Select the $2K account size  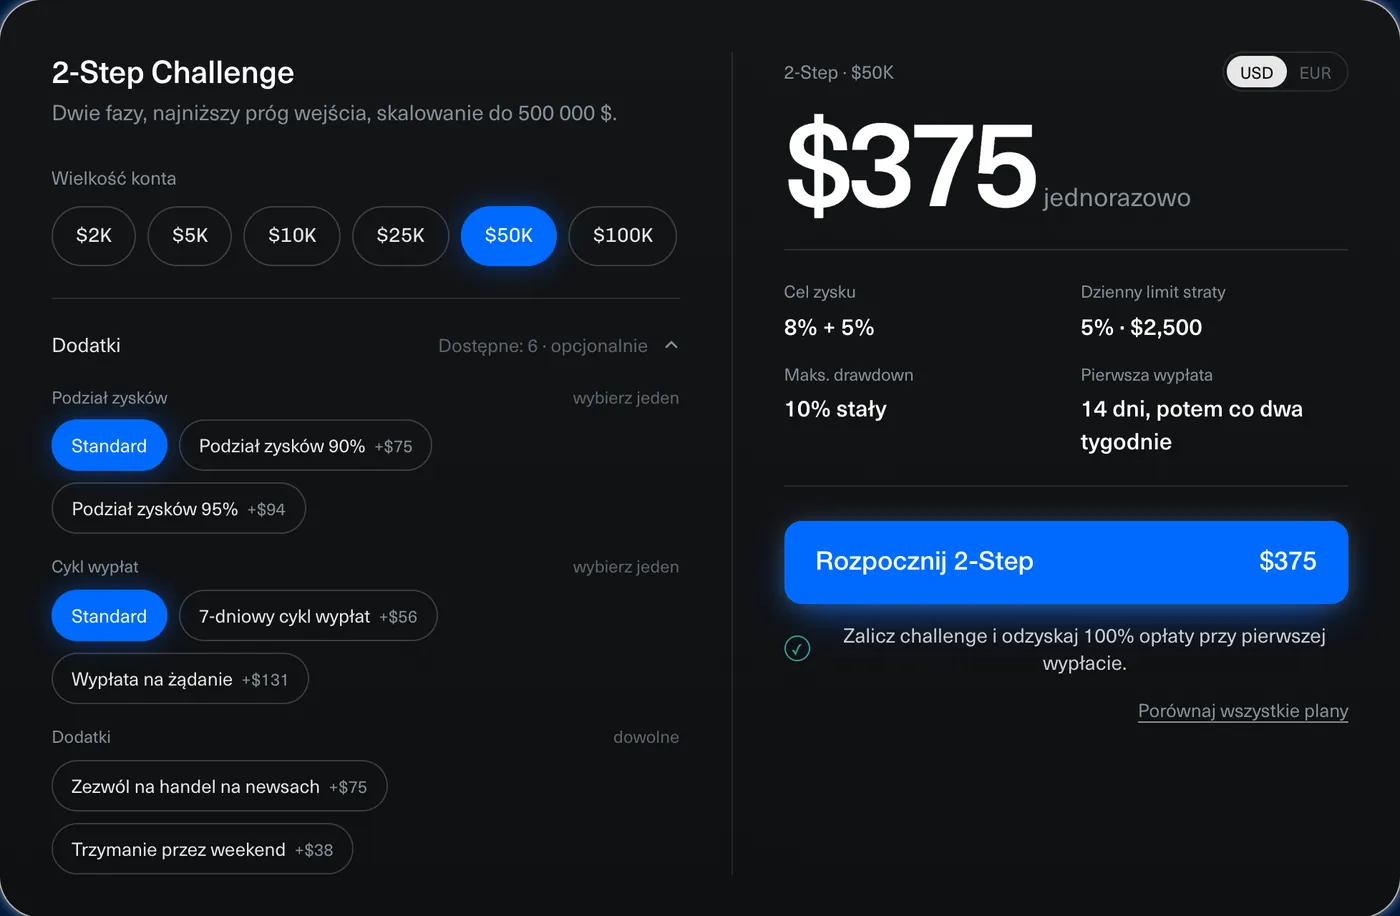click(94, 236)
